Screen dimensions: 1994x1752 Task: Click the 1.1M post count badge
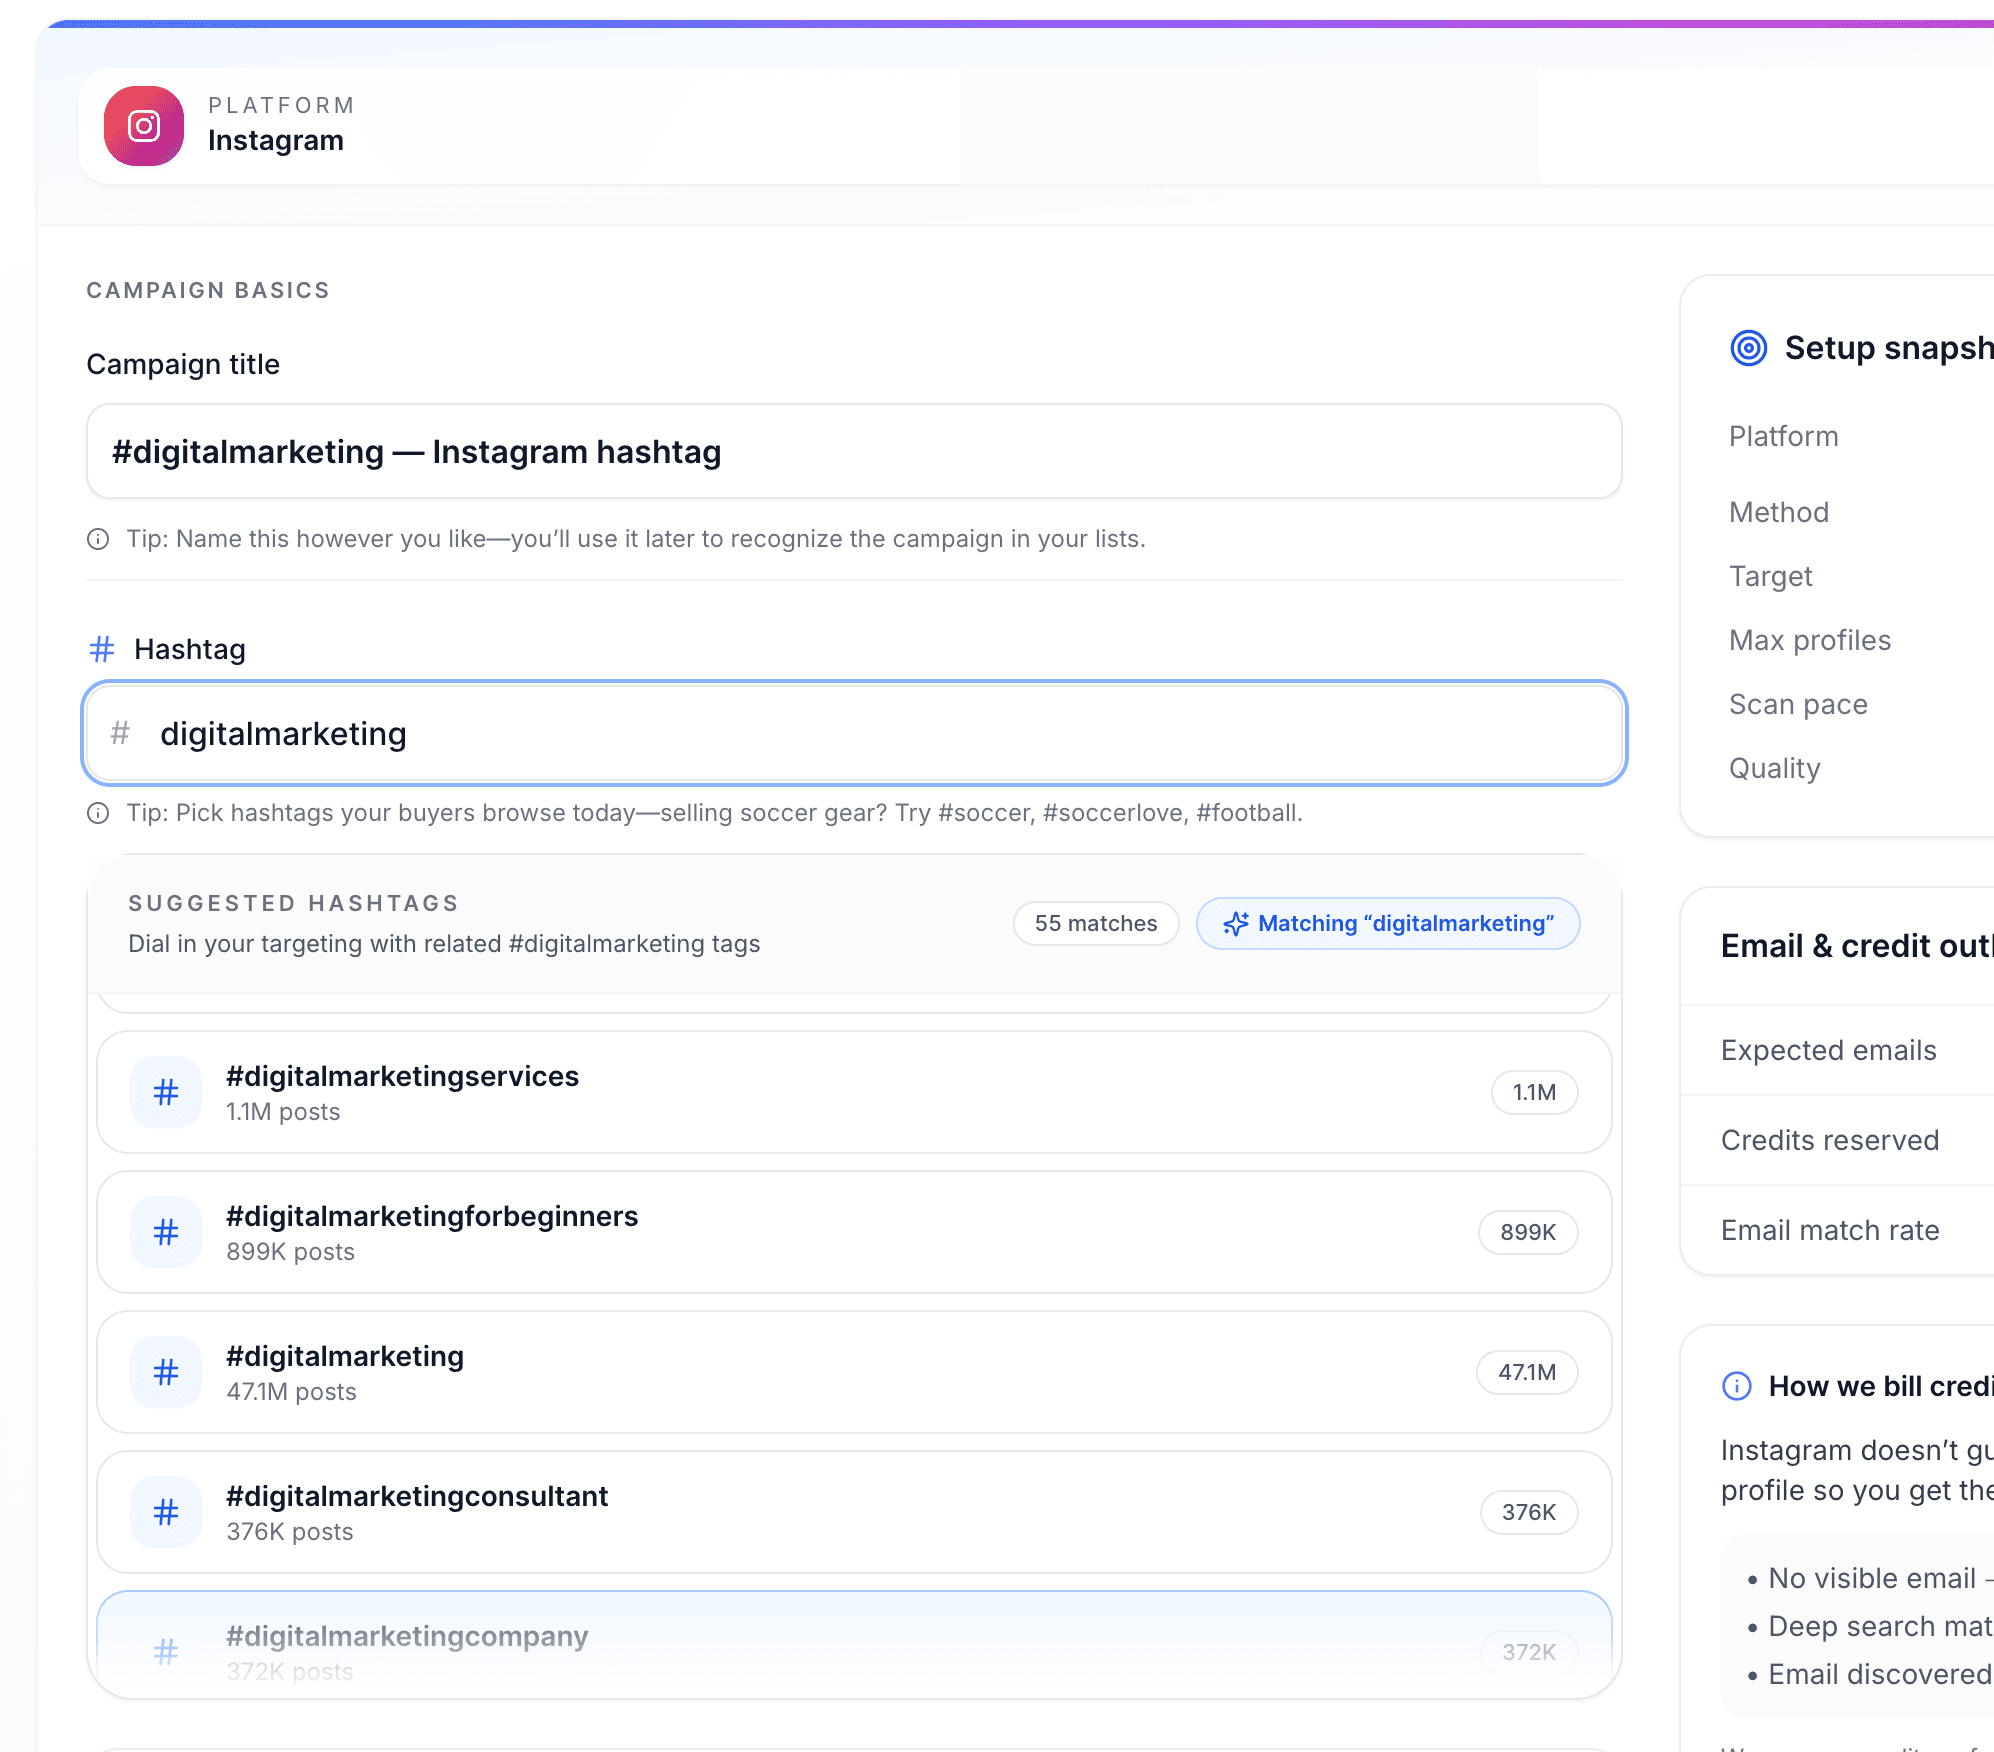1534,1092
